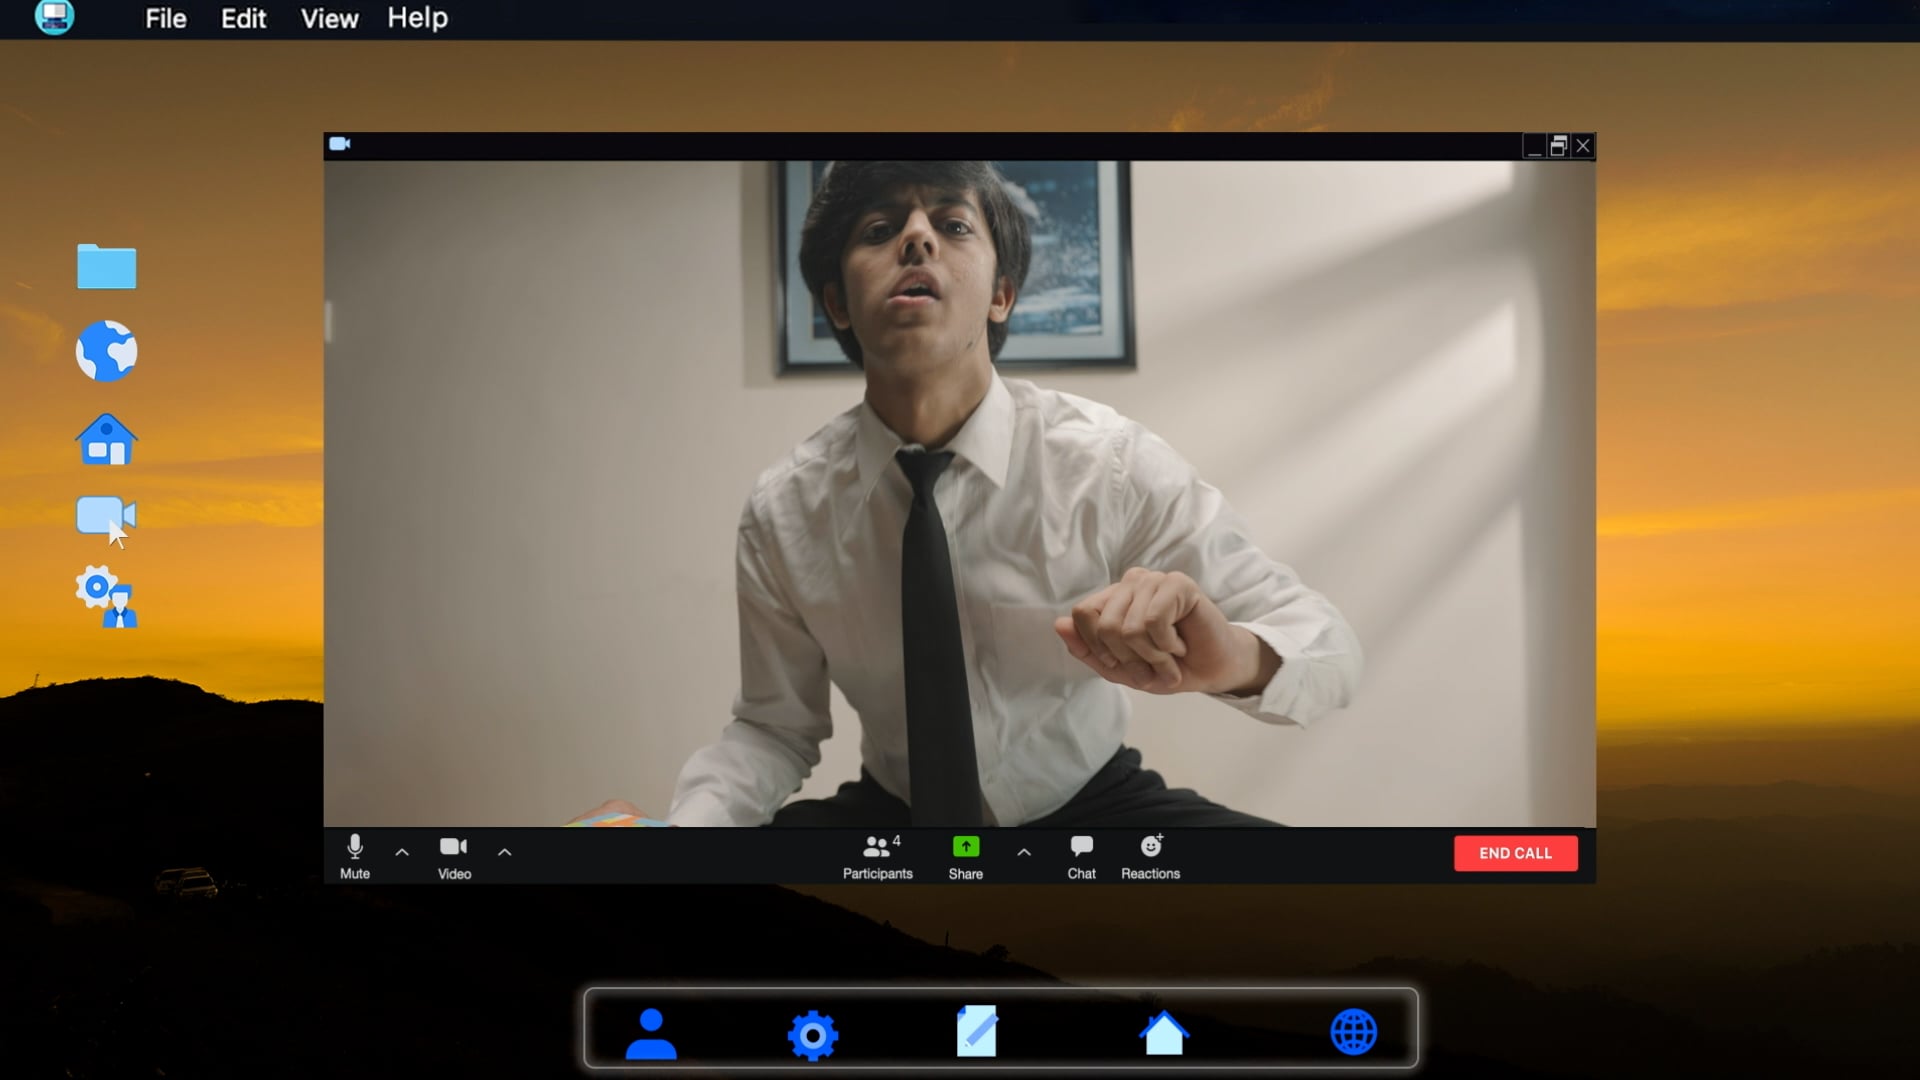
Task: Open the Help menu
Action: (x=418, y=19)
